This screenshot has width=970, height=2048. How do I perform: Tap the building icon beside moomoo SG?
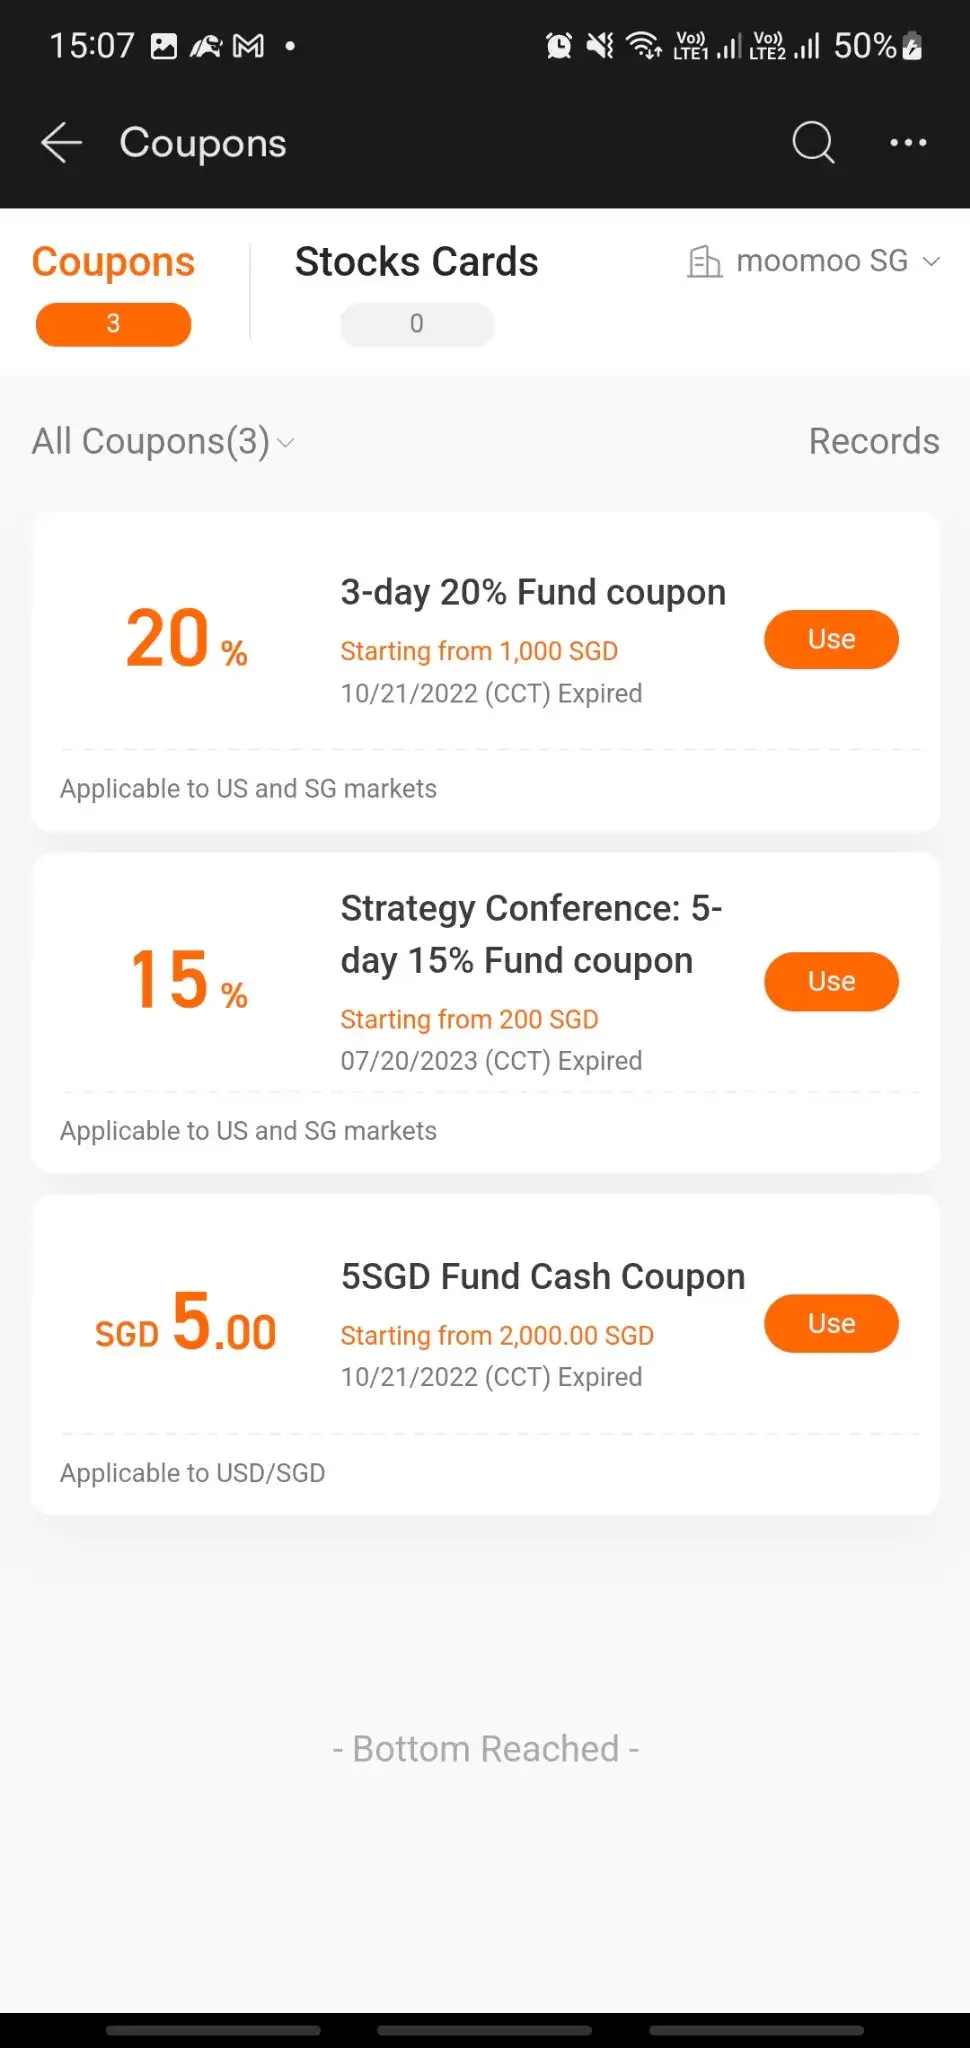tap(704, 262)
